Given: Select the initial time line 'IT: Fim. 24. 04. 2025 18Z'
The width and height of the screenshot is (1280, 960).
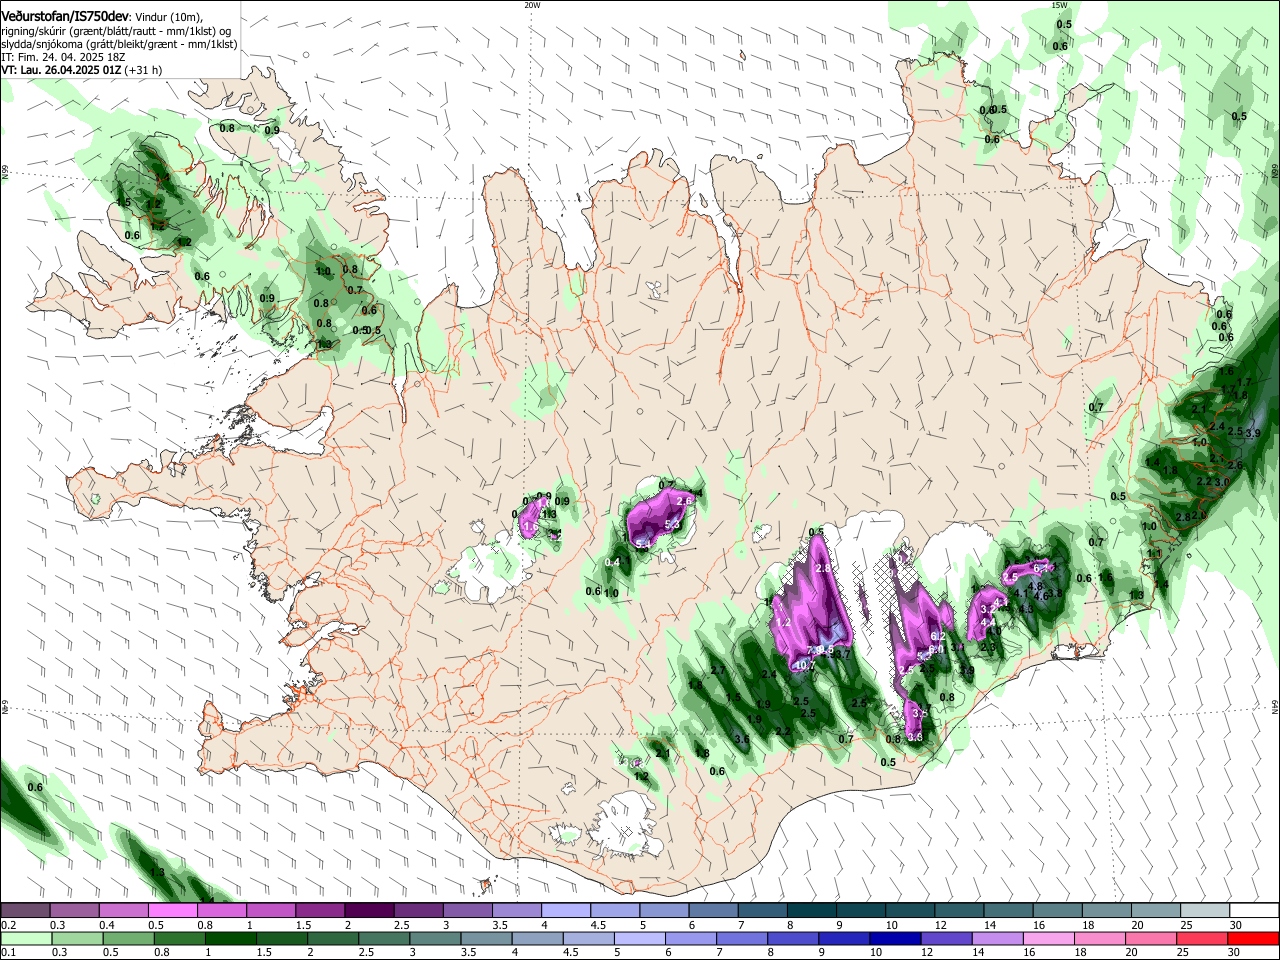Looking at the screenshot, I should tap(63, 57).
